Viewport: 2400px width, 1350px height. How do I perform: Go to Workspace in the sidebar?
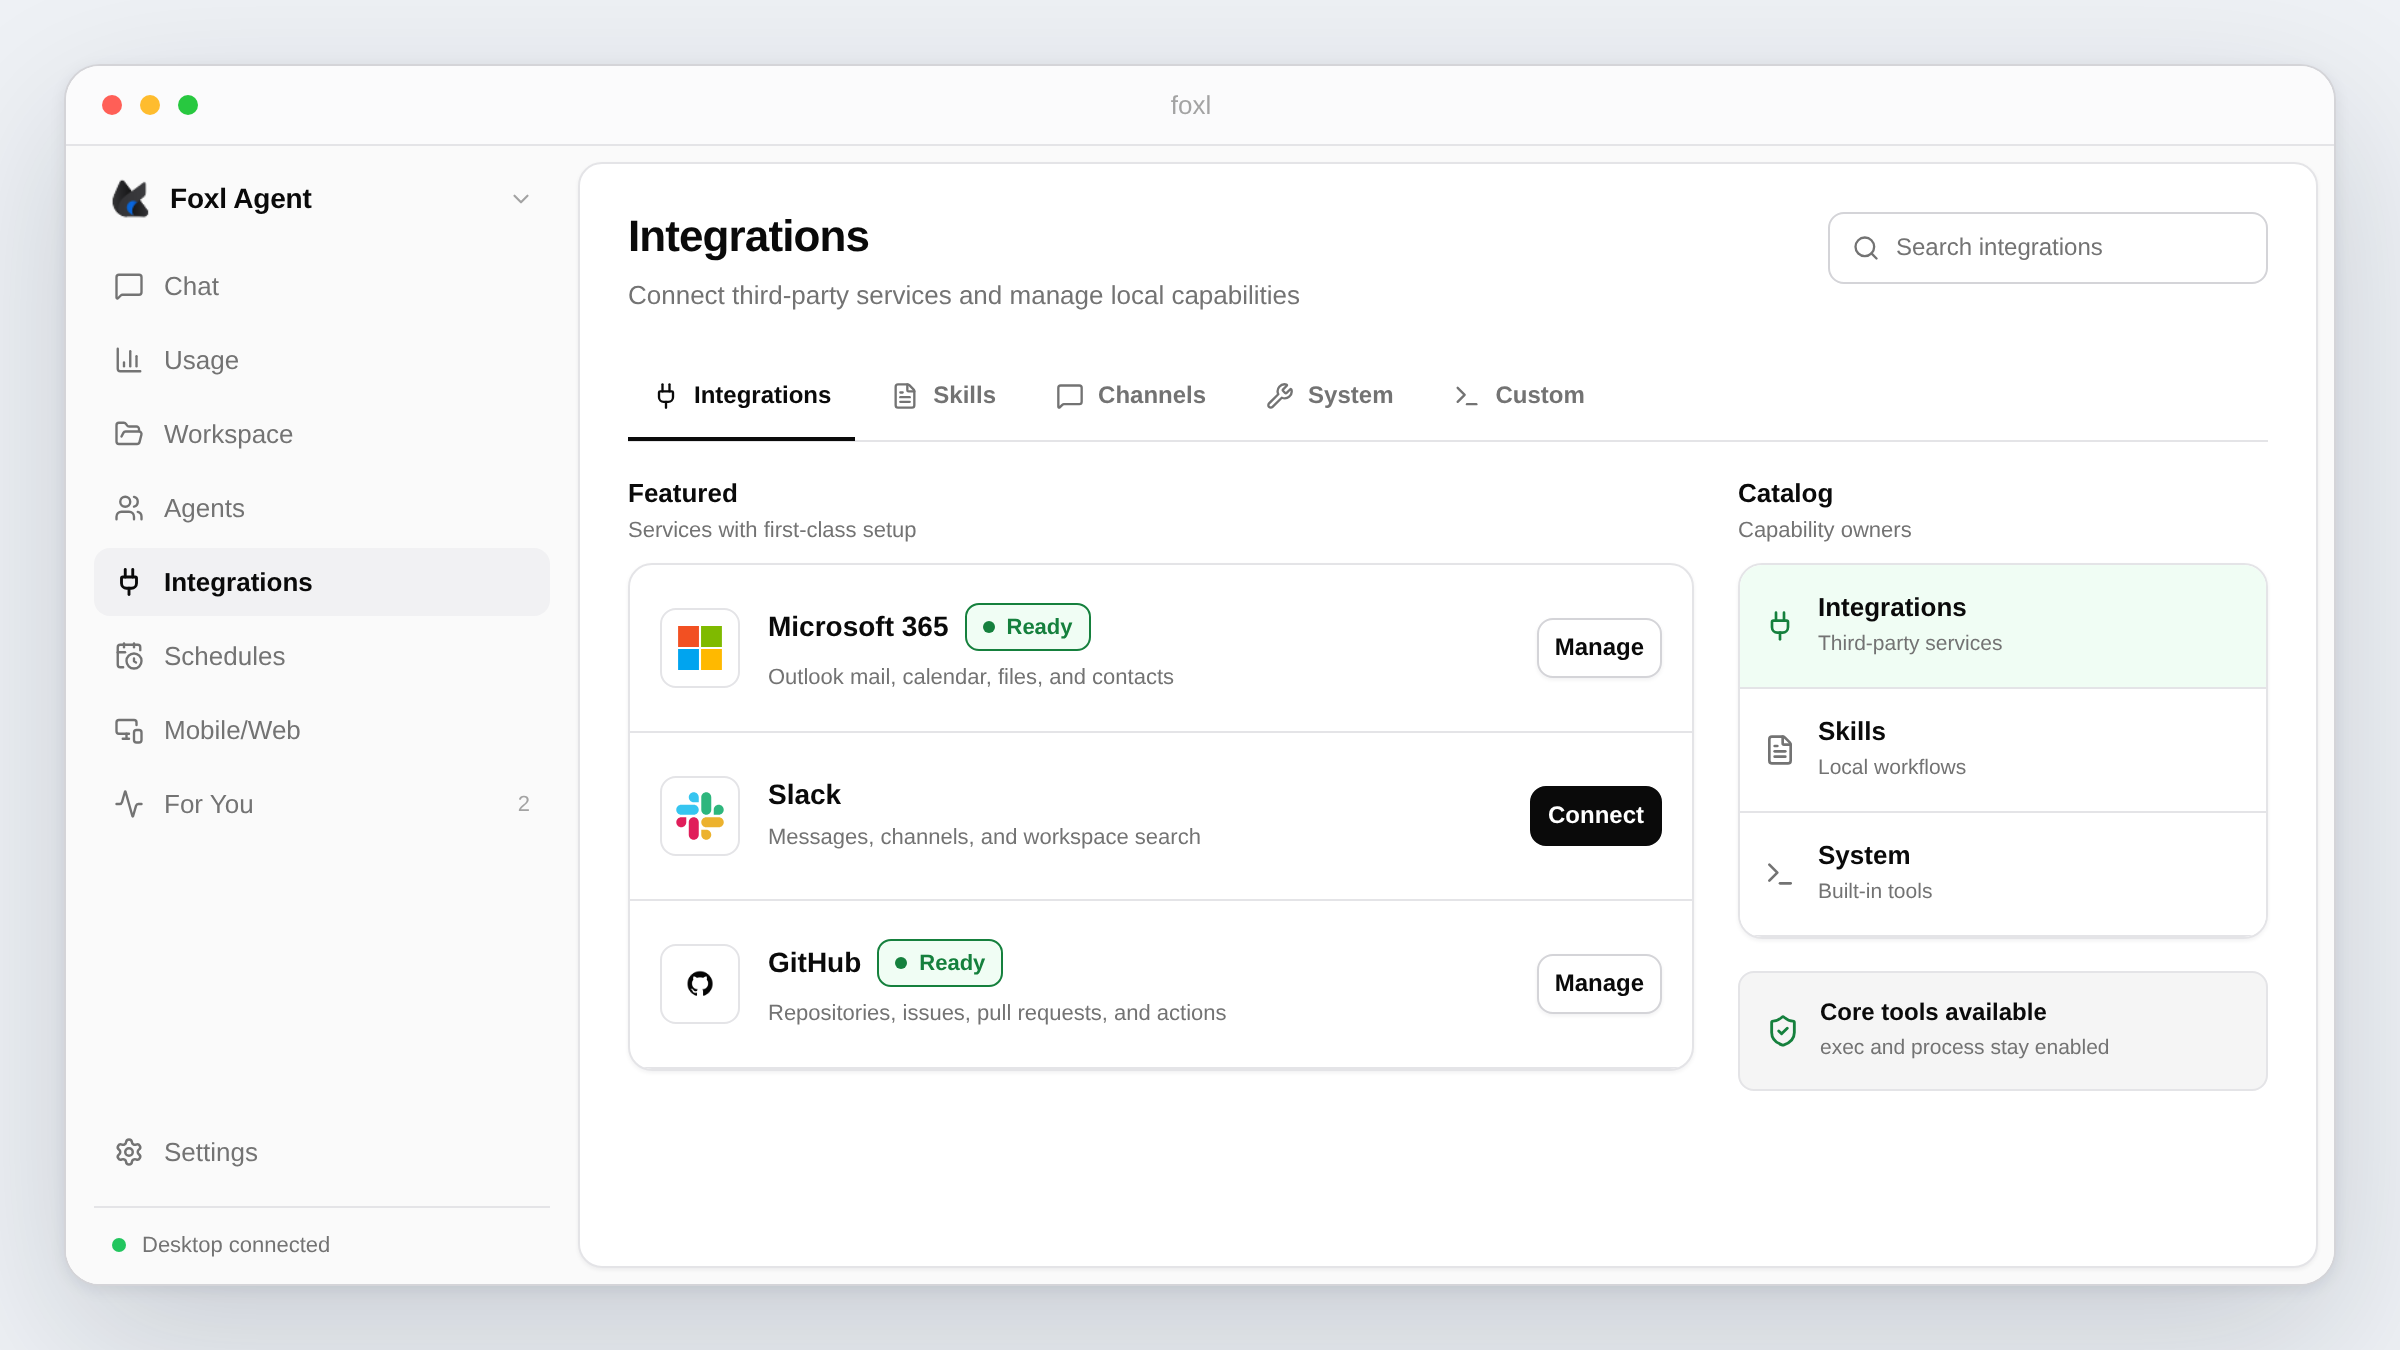(322, 434)
